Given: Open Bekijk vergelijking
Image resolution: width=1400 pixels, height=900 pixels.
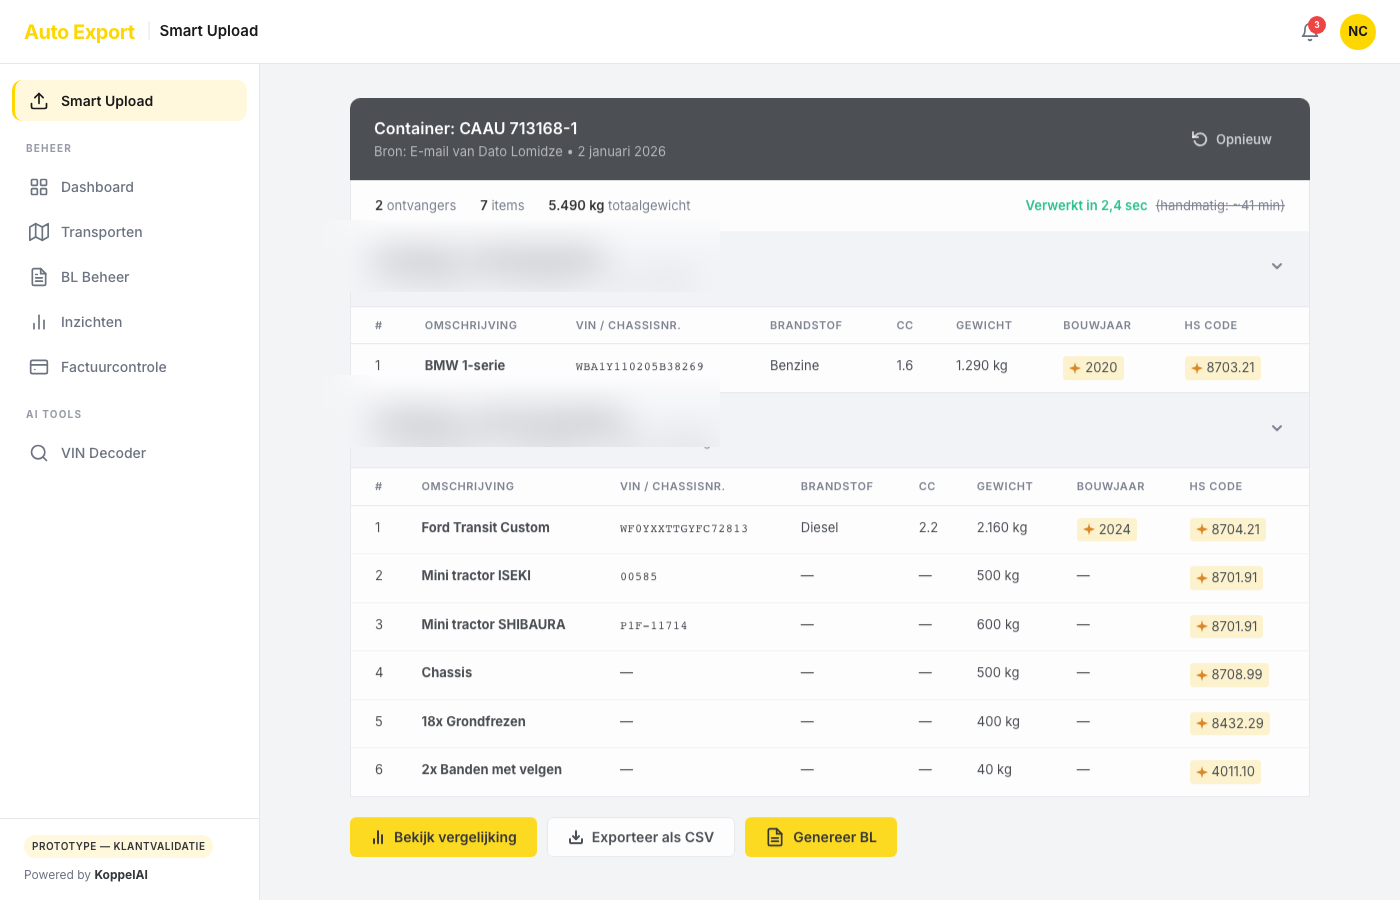Looking at the screenshot, I should (443, 837).
